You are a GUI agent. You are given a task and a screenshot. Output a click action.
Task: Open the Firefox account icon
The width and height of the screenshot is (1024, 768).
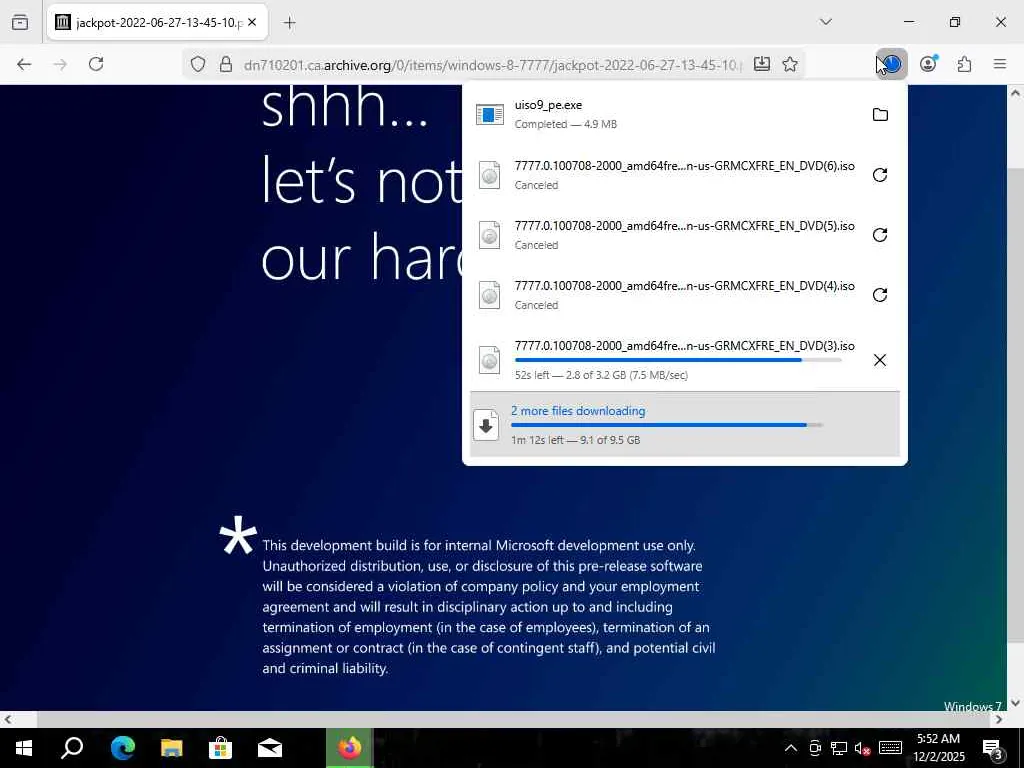928,64
